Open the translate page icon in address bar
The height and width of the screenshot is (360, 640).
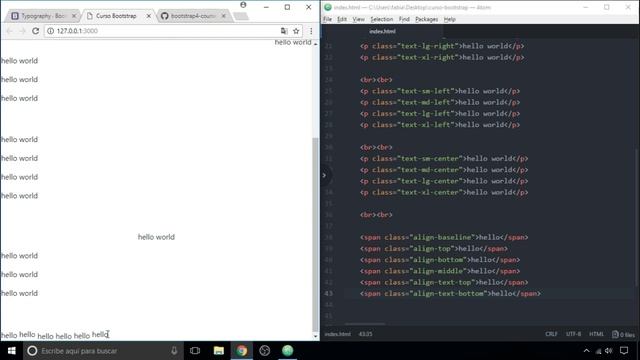tap(284, 31)
